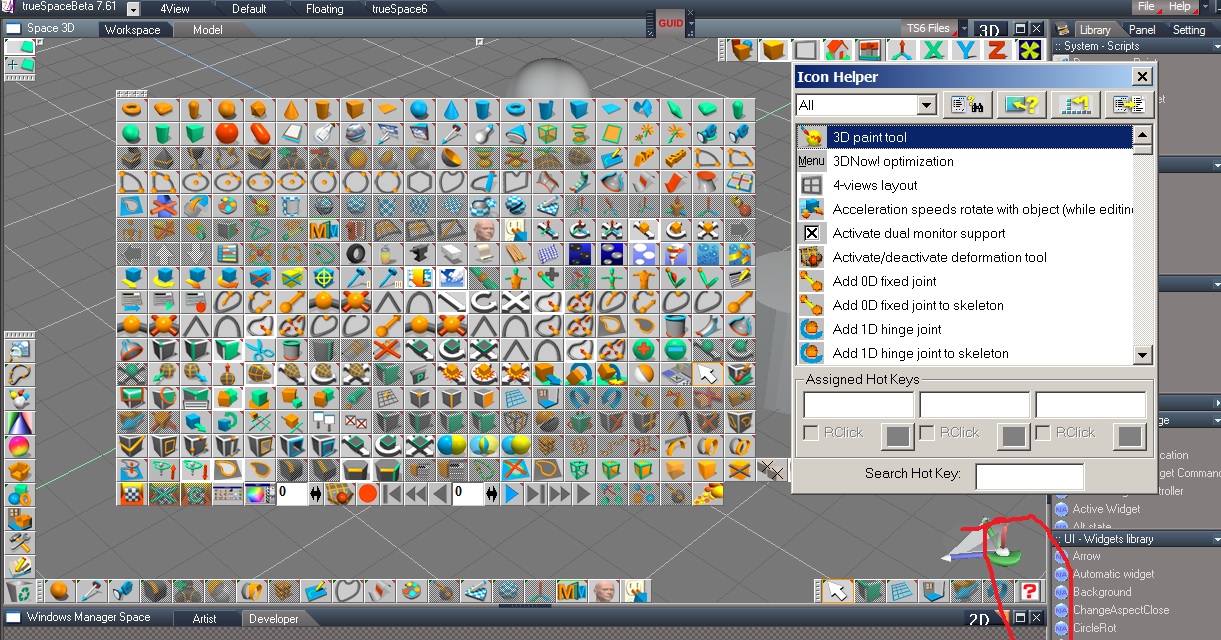Select 'Activate dual monitor support' entry
Viewport: 1221px width, 640px height.
919,233
